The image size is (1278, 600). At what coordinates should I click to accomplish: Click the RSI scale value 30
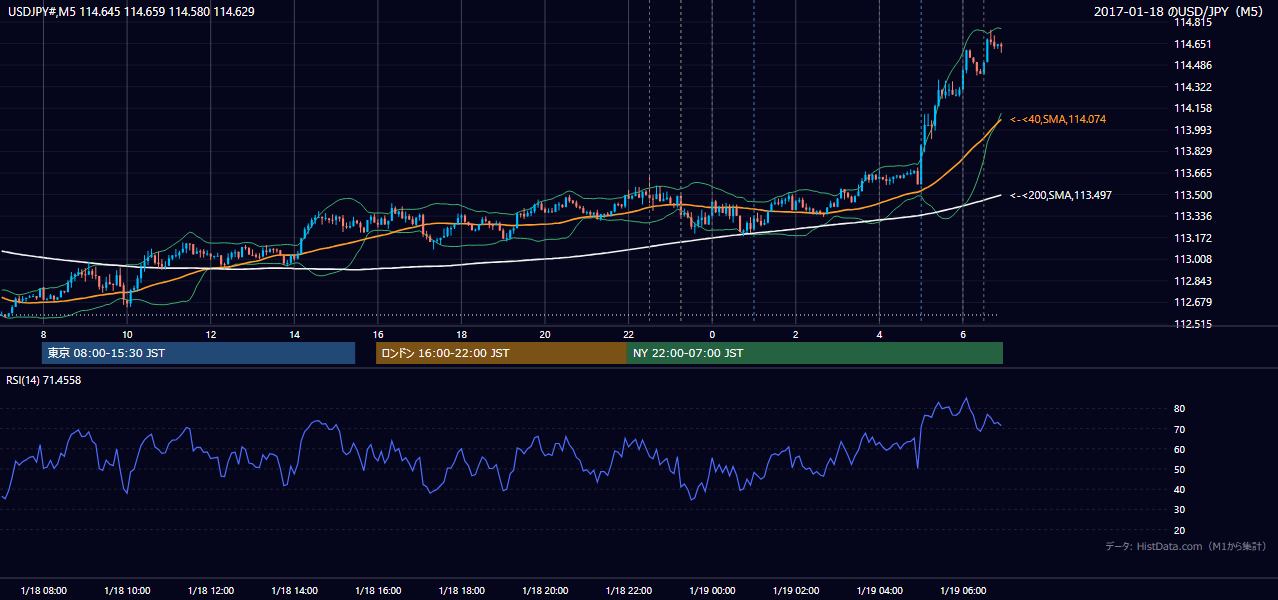point(1180,510)
